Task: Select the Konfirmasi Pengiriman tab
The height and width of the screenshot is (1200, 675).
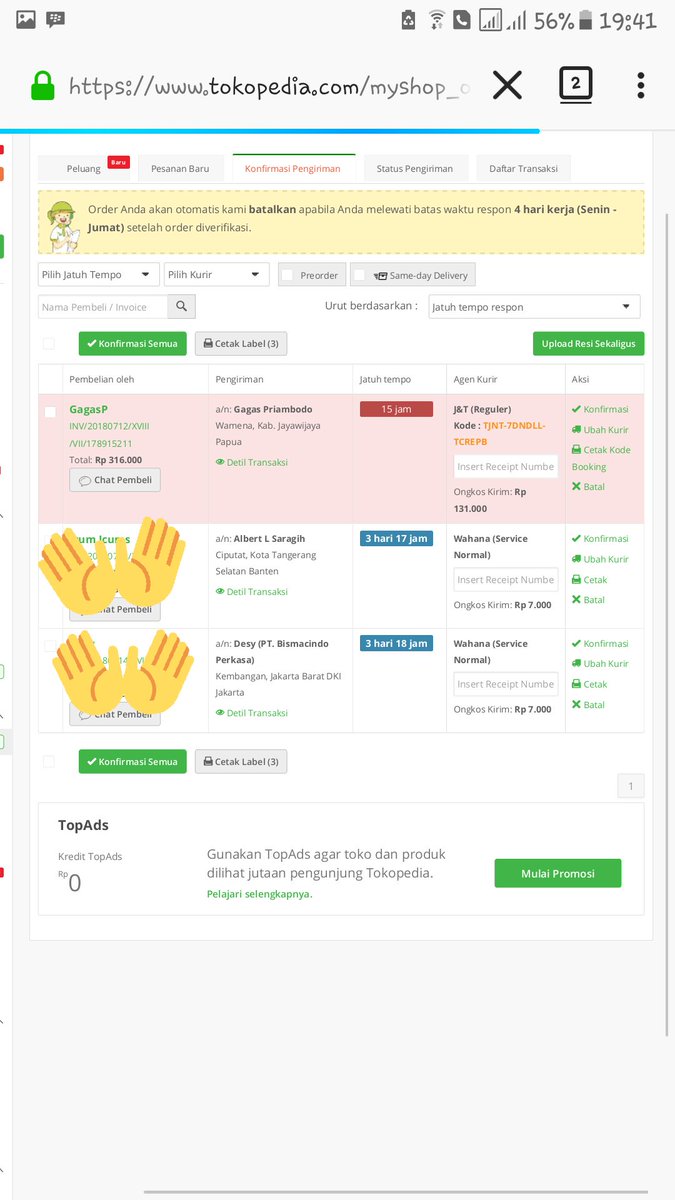Action: (293, 168)
